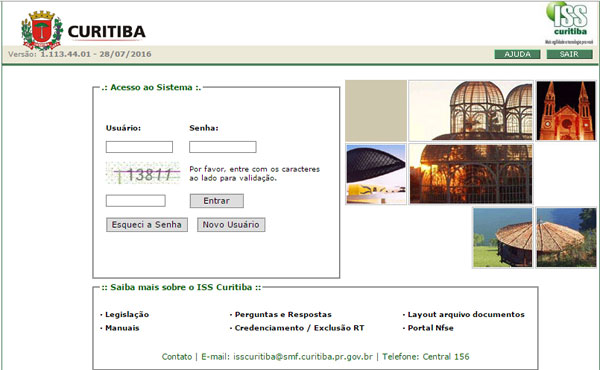Click the isscuritiba@smf.curitiba.pr.gov.br email link
Viewport: 600px width, 370px height.
tap(303, 357)
